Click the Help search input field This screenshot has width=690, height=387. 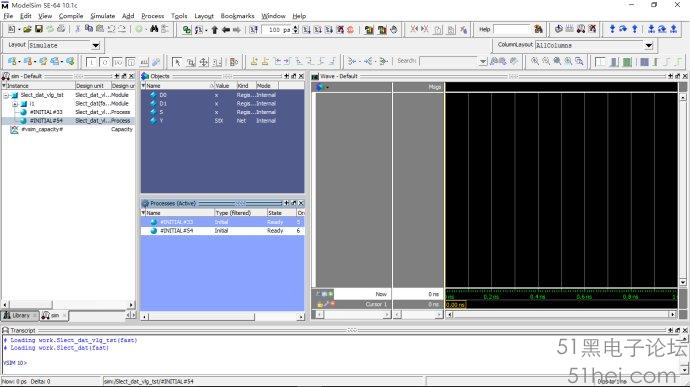[x=512, y=29]
